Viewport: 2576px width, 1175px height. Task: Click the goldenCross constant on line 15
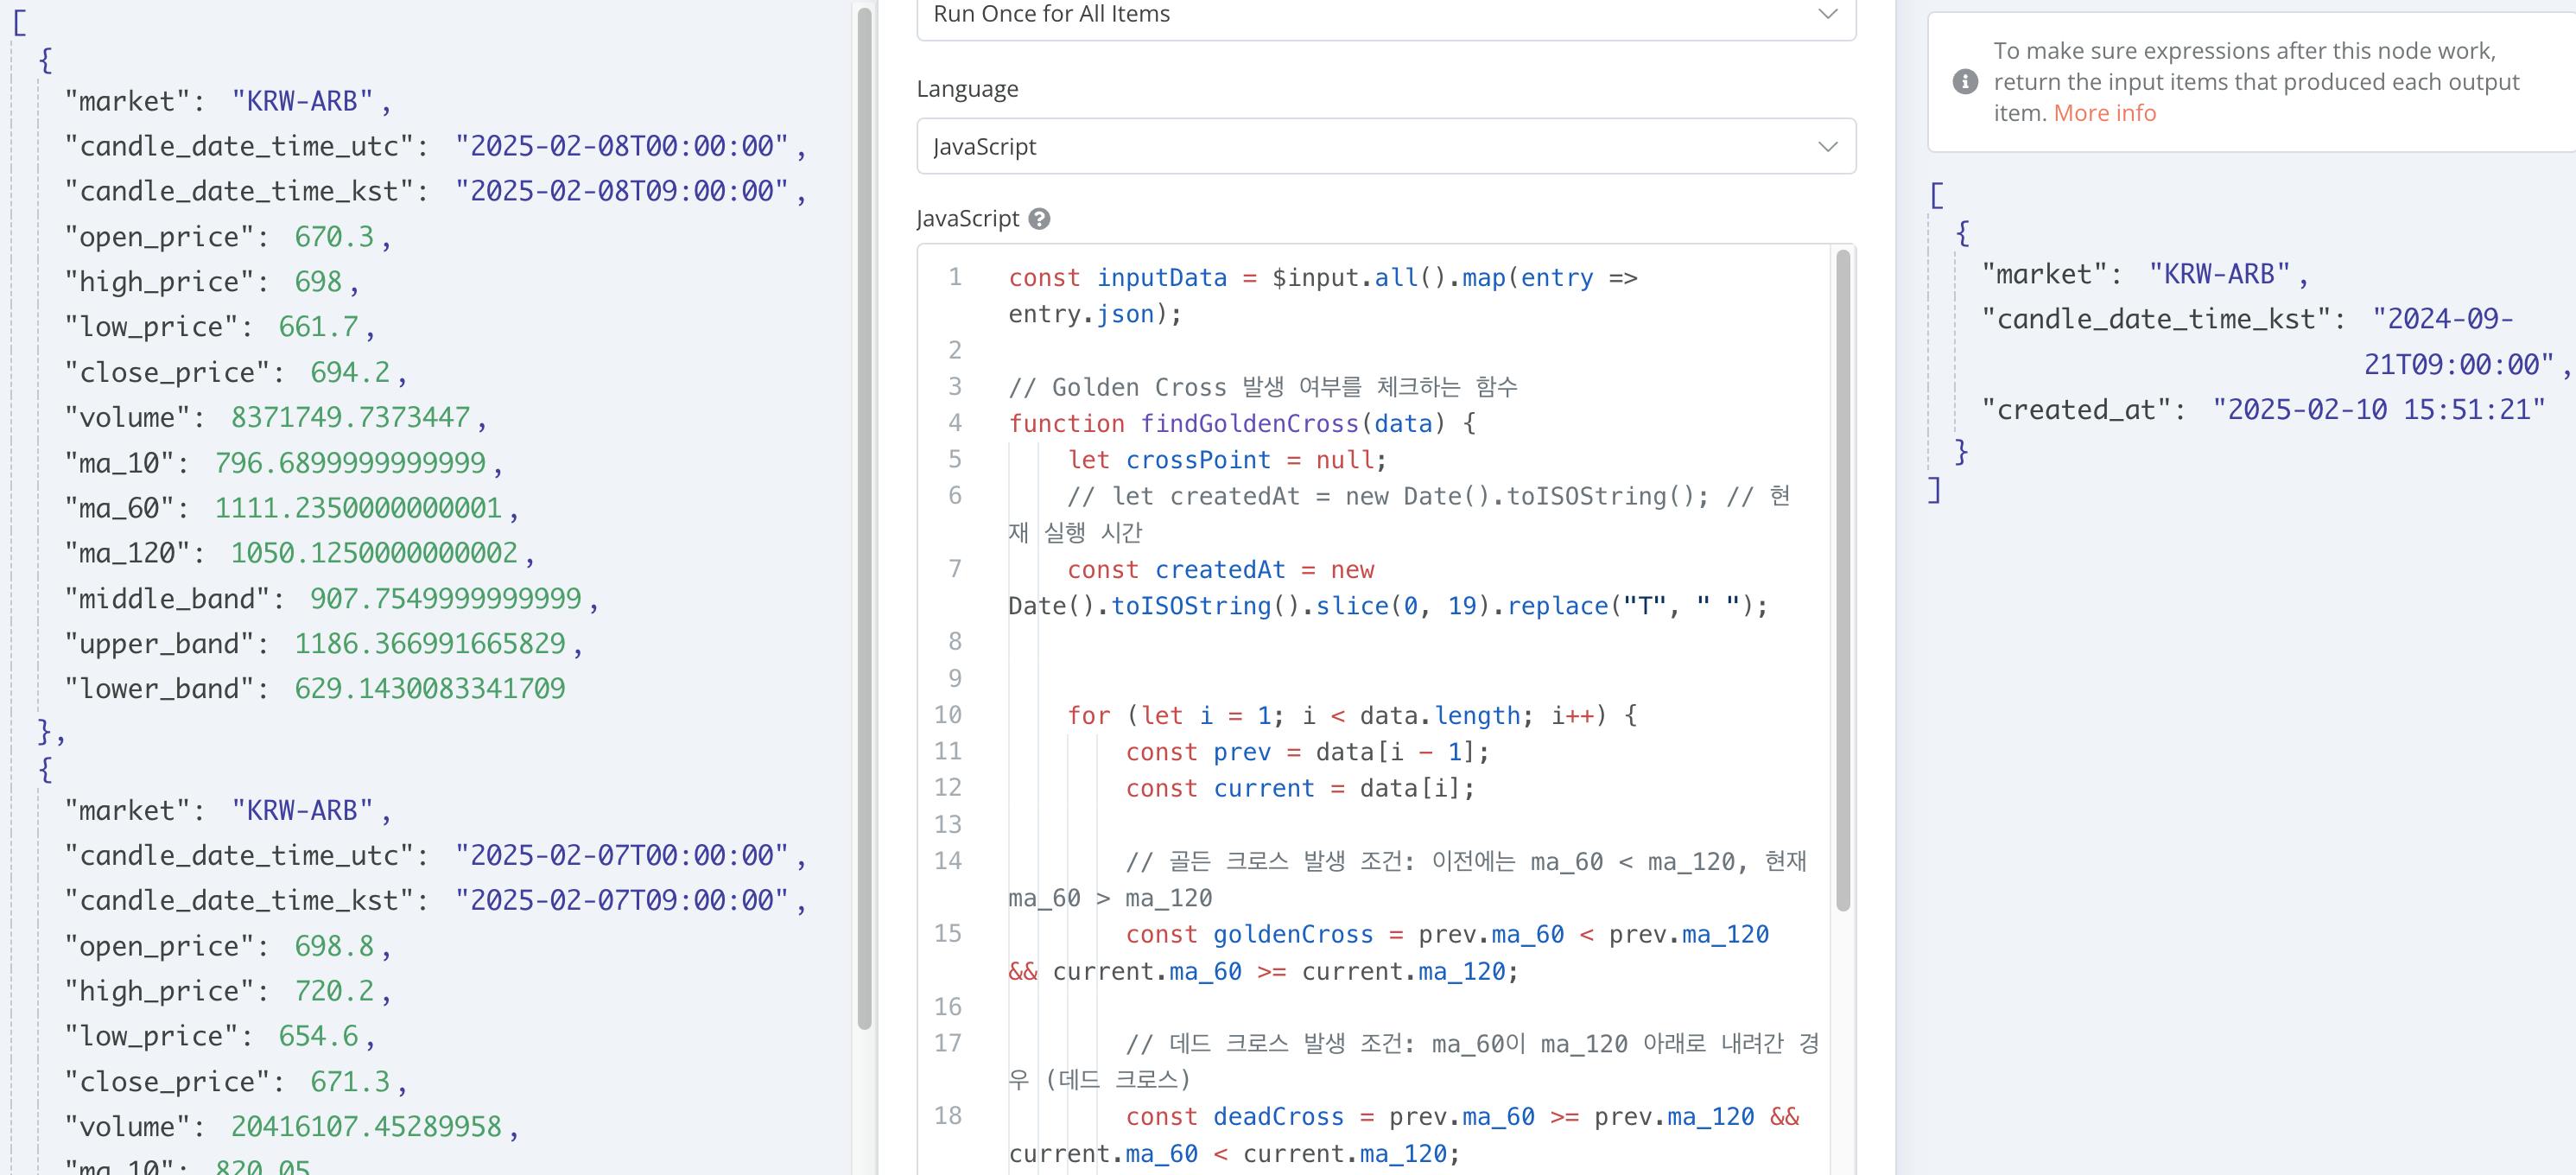[1292, 935]
